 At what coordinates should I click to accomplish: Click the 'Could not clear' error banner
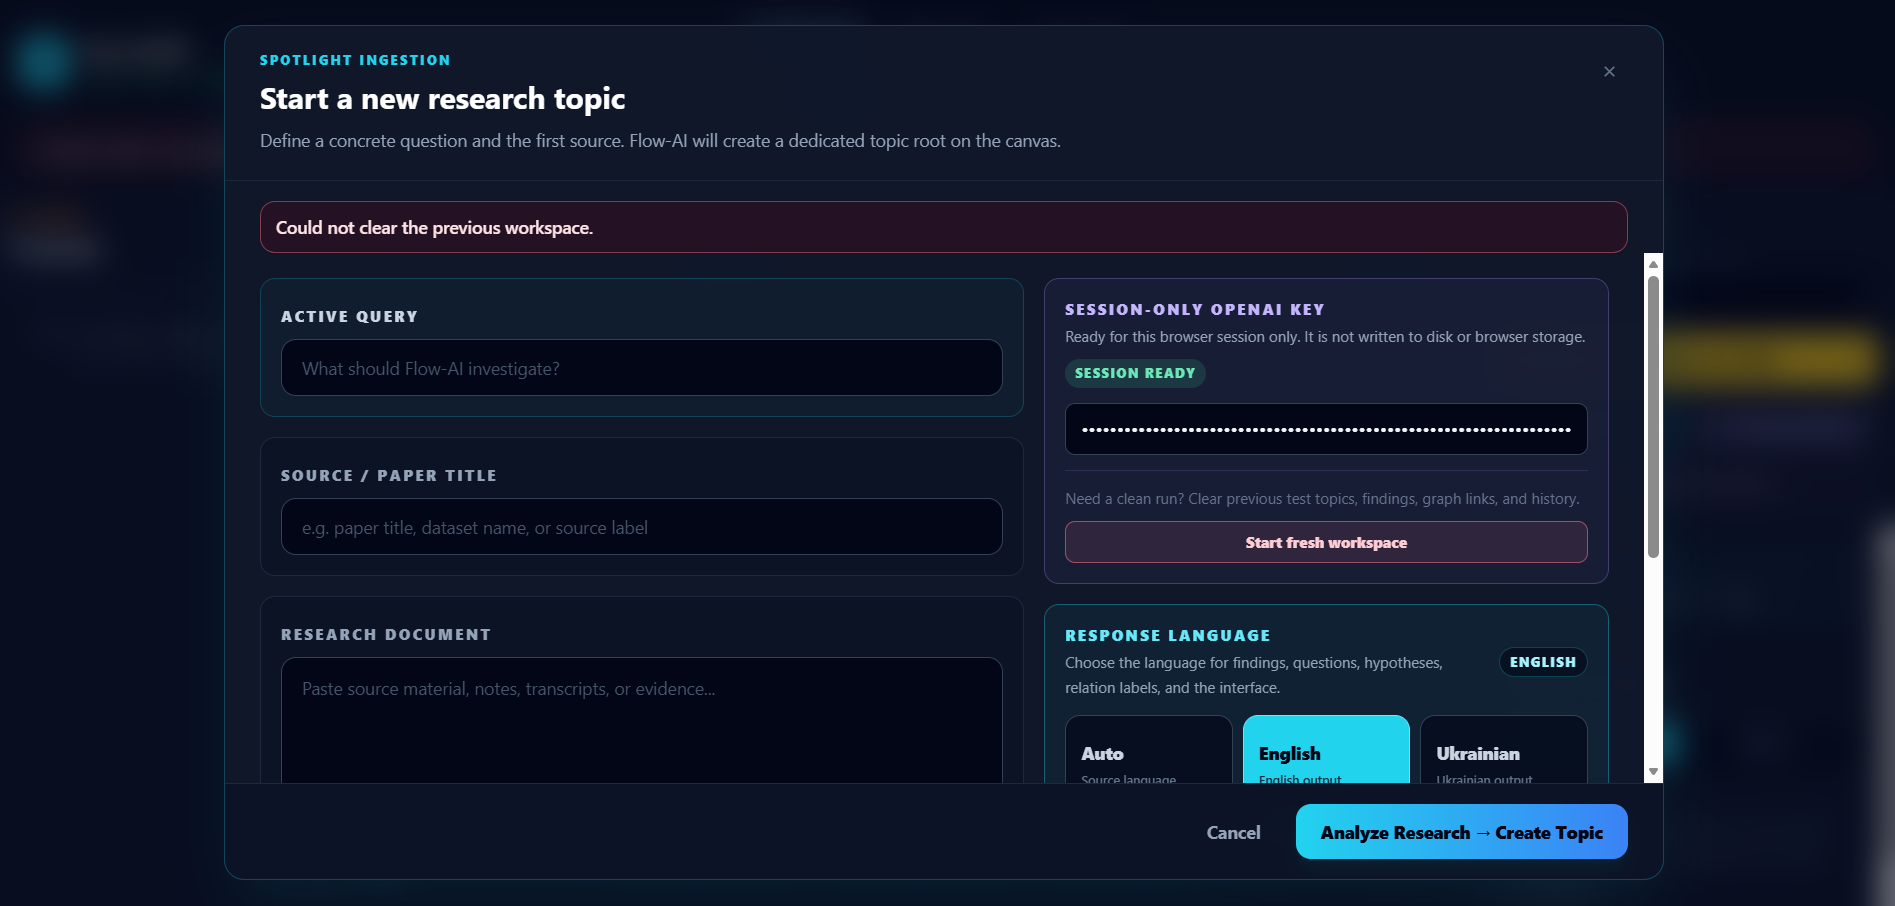(x=943, y=227)
